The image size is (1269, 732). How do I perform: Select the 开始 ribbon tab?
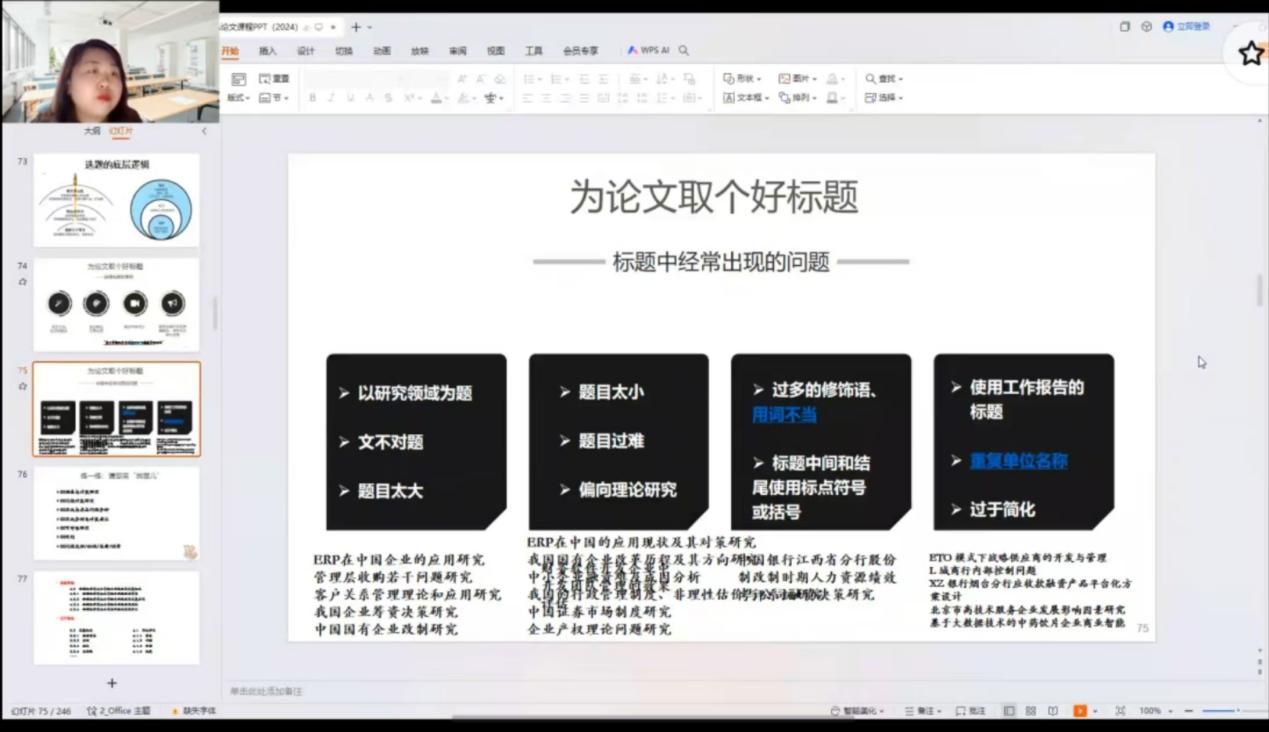point(230,51)
